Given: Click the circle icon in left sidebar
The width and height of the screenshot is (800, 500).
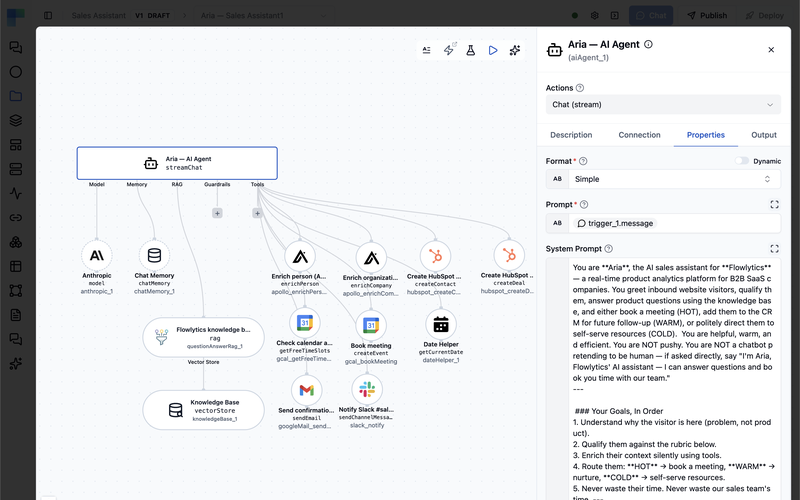Looking at the screenshot, I should pos(16,72).
